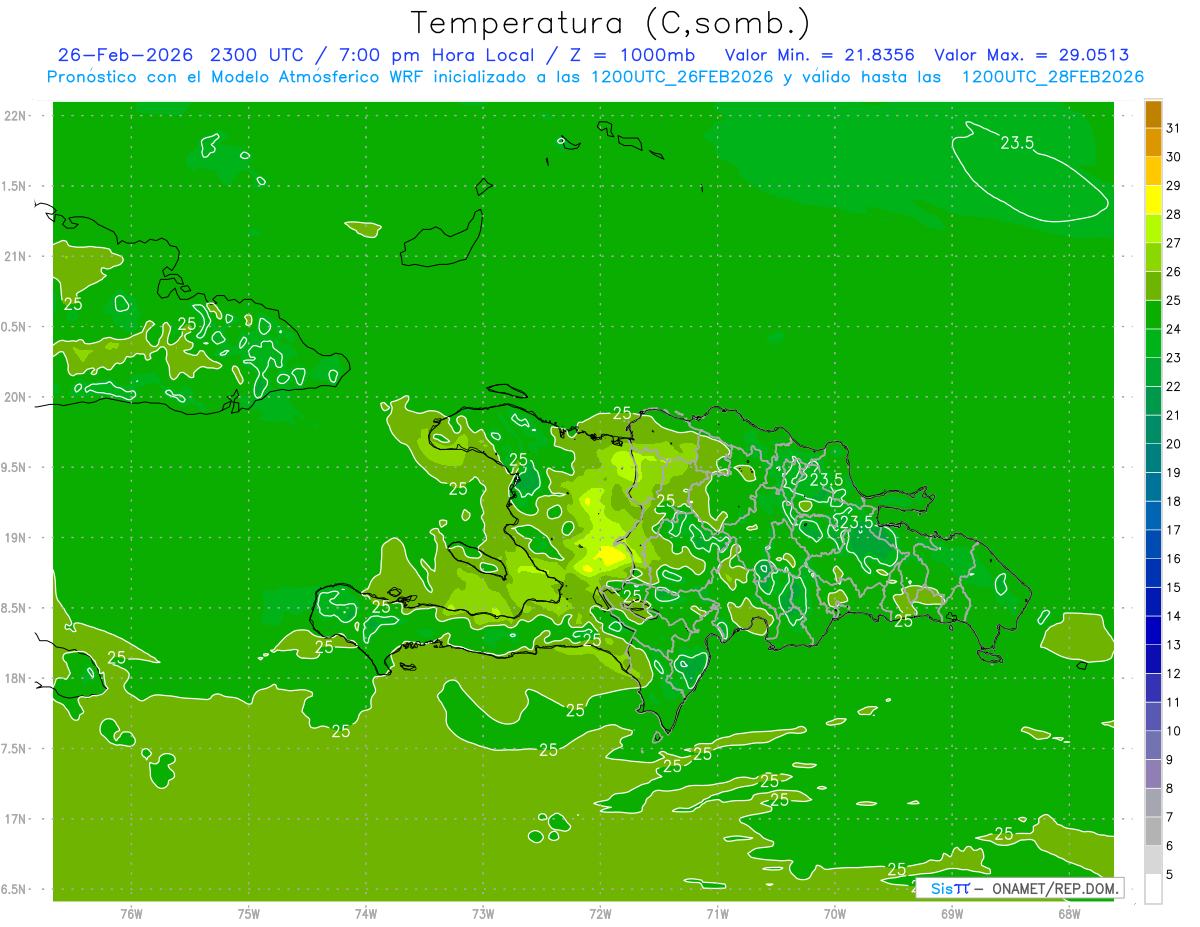Click the brightest yellow hotspot near 72W
1200x927 pixels.
click(x=609, y=555)
